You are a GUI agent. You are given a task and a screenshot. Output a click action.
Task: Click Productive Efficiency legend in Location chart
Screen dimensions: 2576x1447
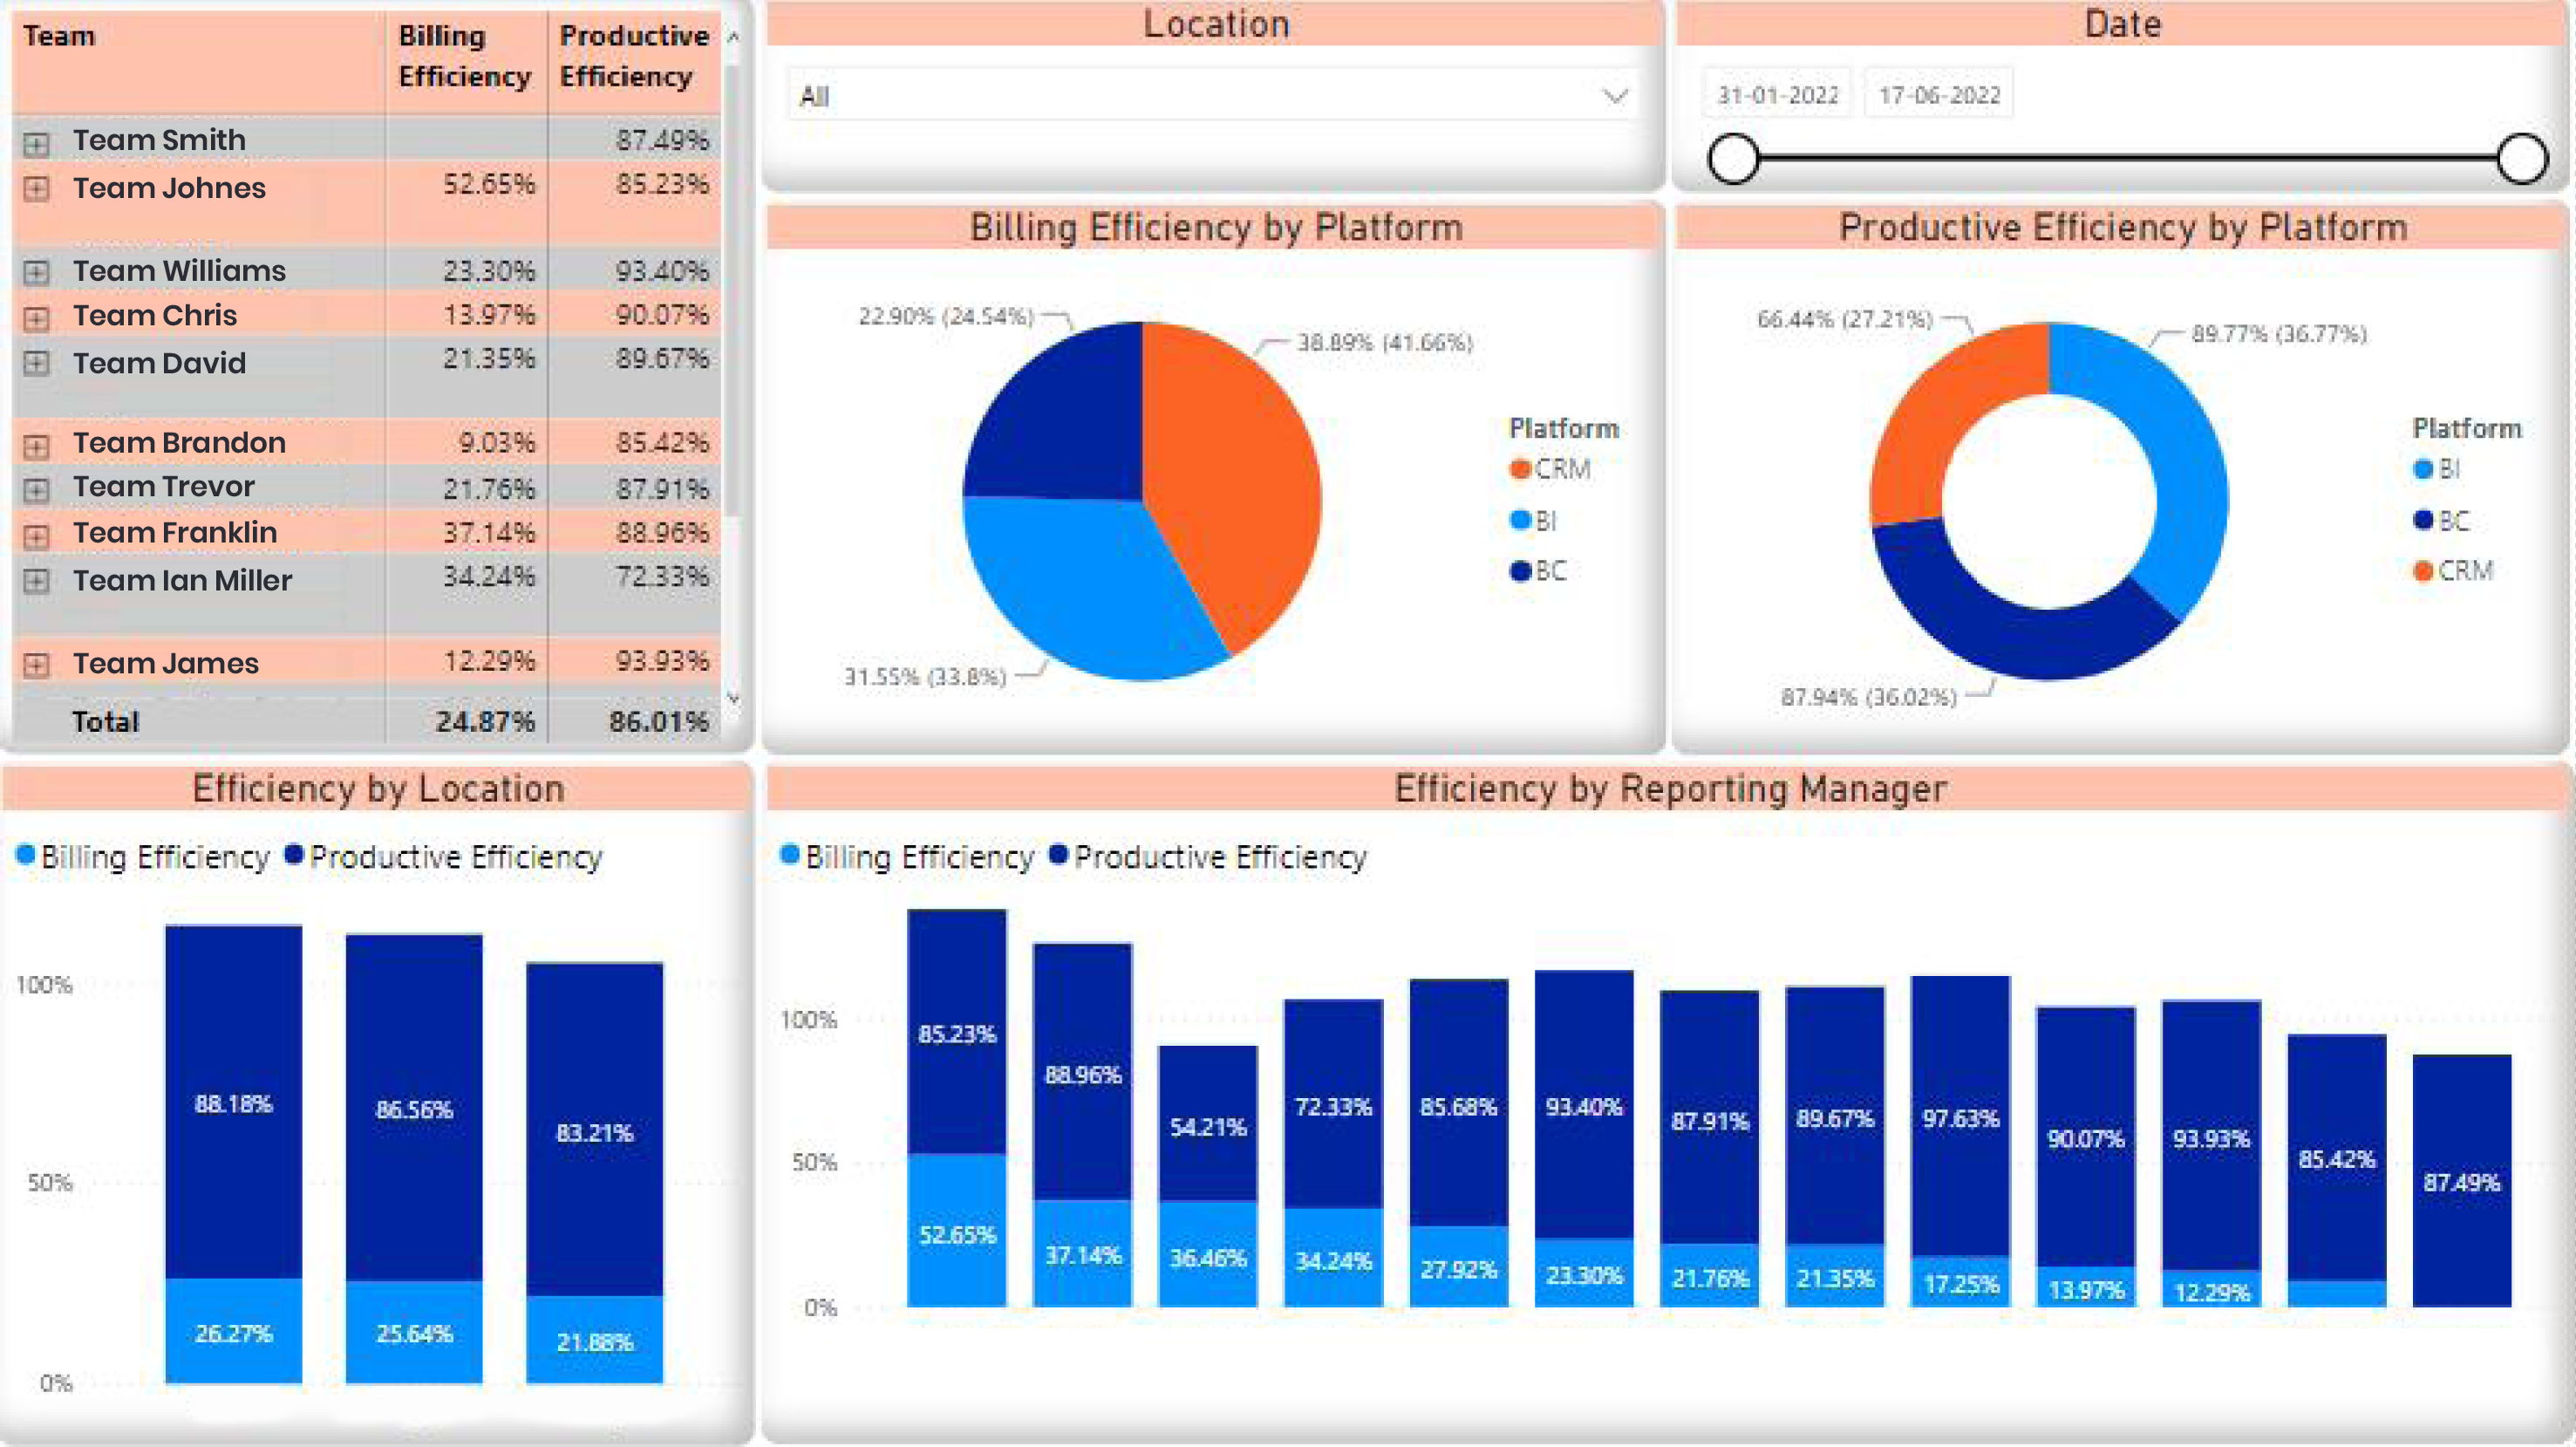(444, 857)
